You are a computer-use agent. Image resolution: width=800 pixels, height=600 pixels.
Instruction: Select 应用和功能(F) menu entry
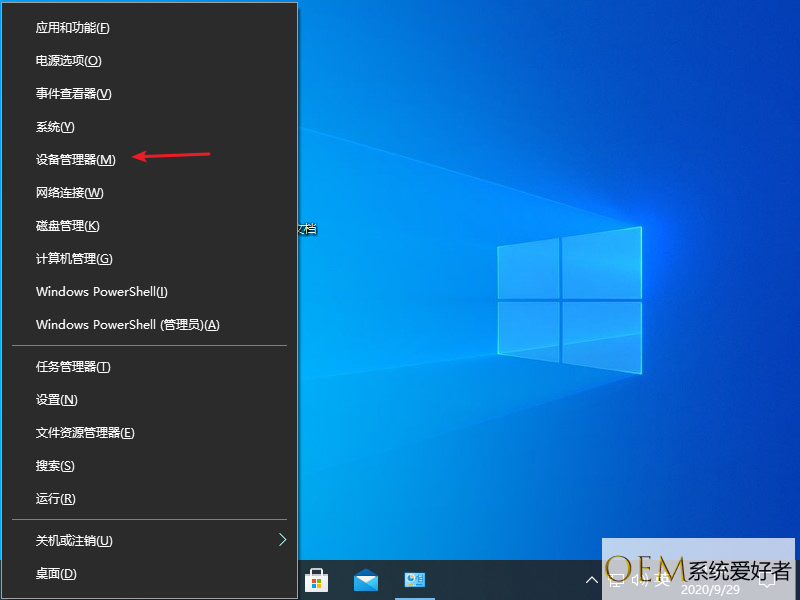click(73, 28)
